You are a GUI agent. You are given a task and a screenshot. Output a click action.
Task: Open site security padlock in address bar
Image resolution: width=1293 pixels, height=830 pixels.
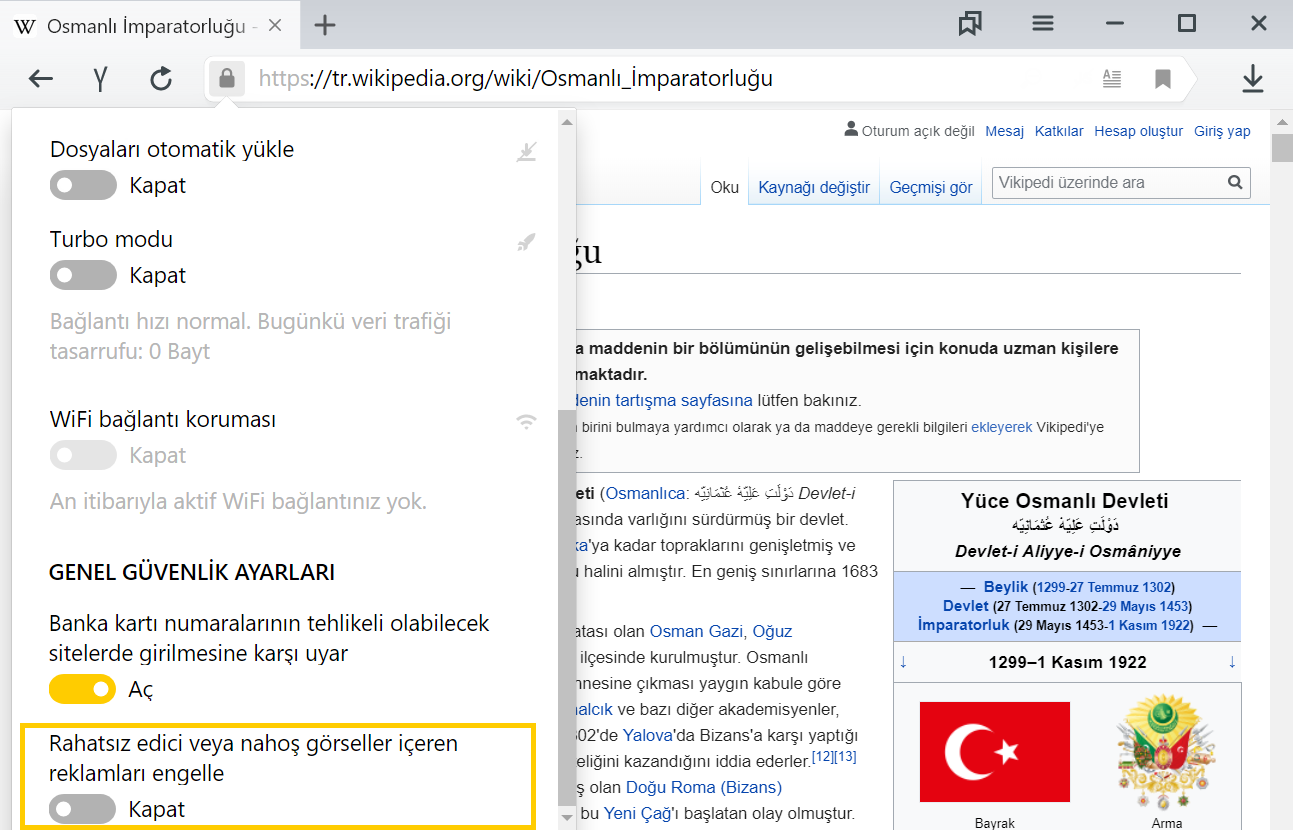click(227, 78)
